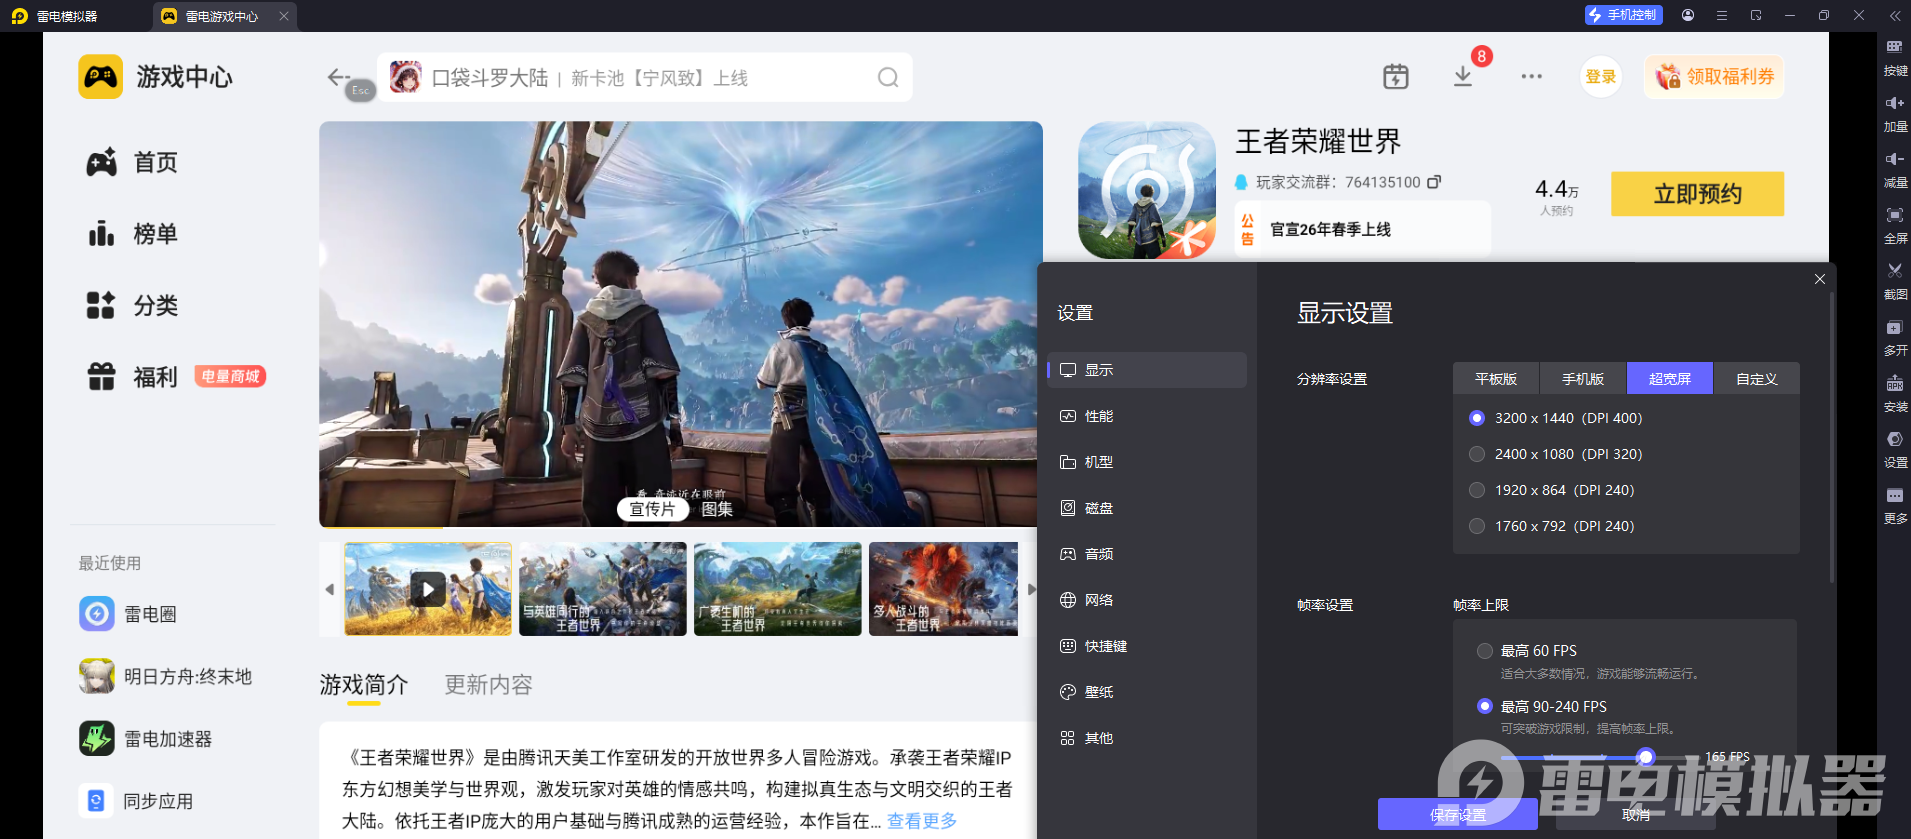Close the 设置 settings dialog

click(x=1820, y=279)
